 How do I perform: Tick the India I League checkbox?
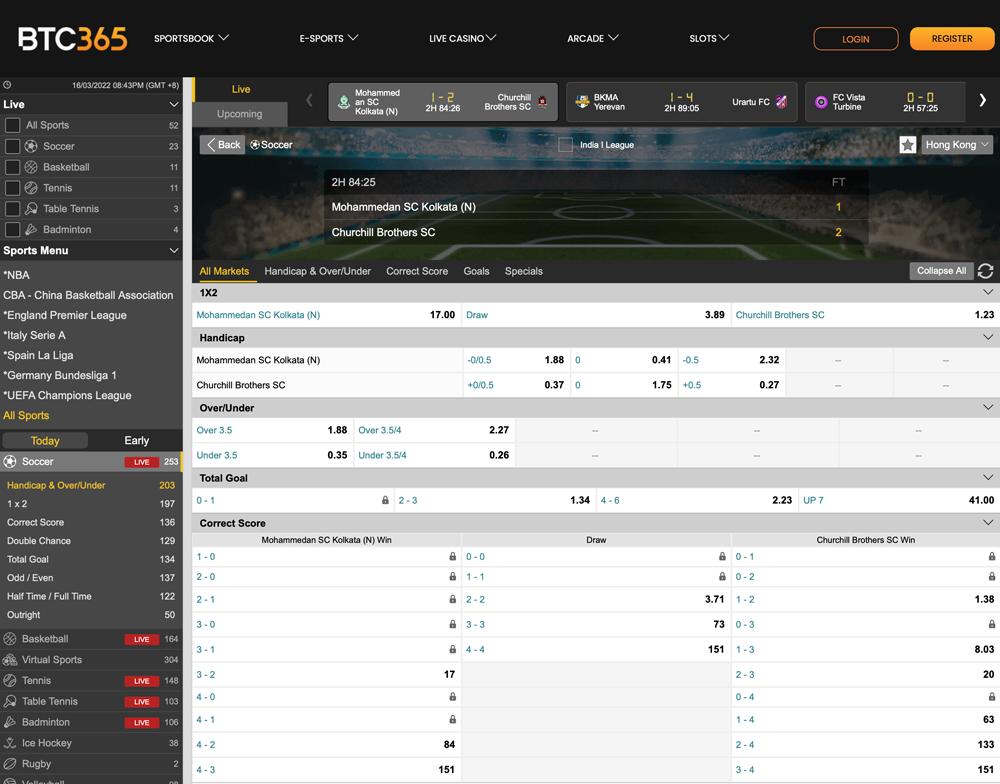click(x=565, y=145)
